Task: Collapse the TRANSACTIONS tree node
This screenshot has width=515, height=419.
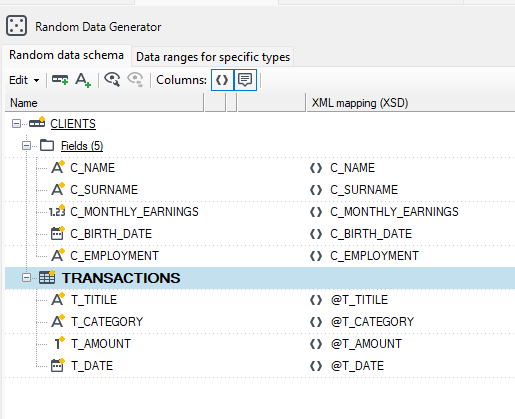Action: pyautogui.click(x=26, y=278)
